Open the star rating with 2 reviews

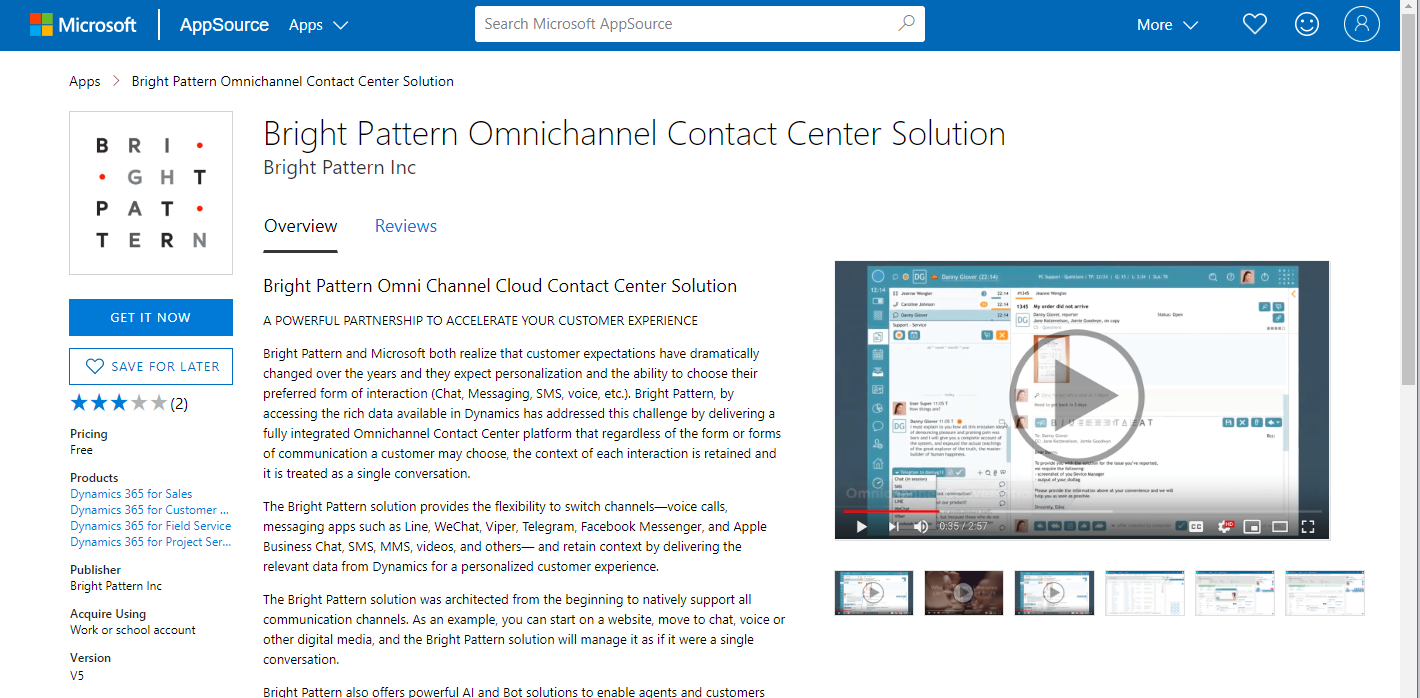[129, 403]
